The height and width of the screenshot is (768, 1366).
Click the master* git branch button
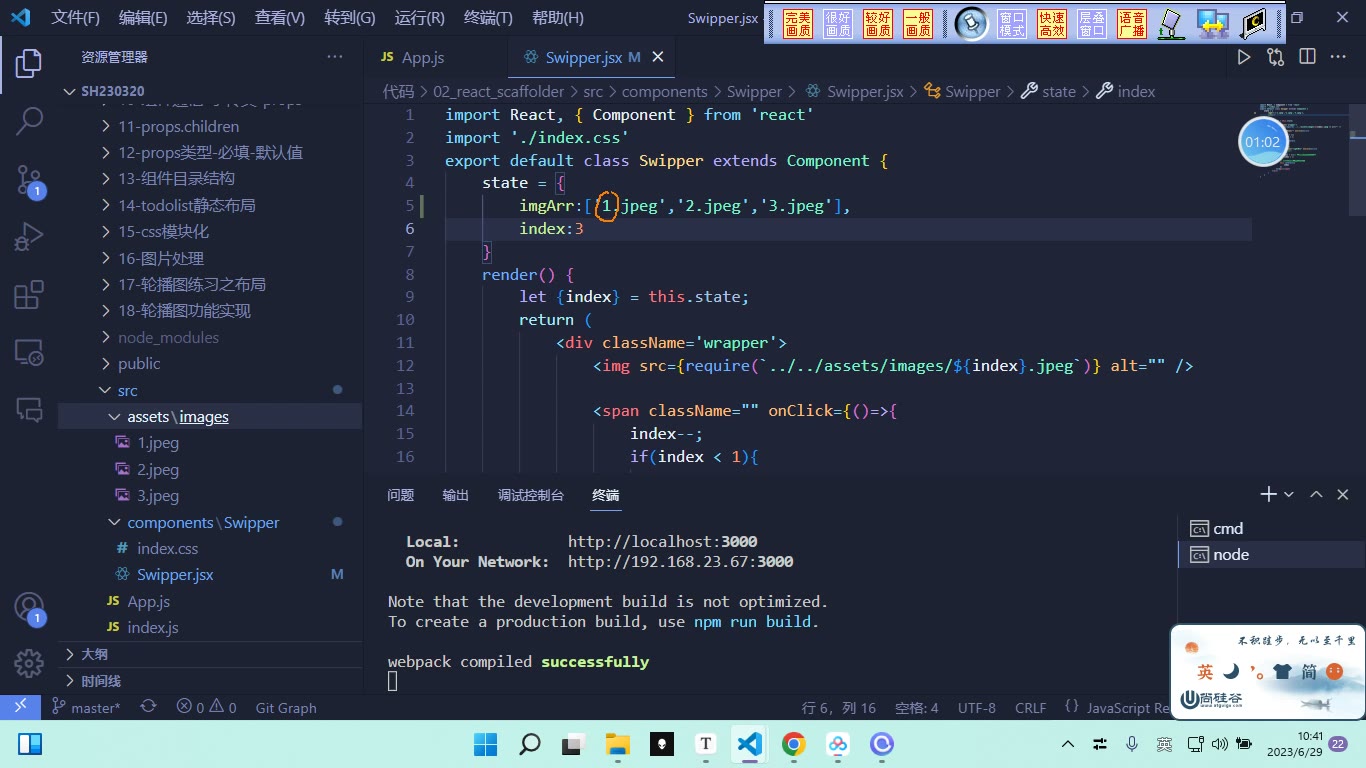[x=86, y=707]
